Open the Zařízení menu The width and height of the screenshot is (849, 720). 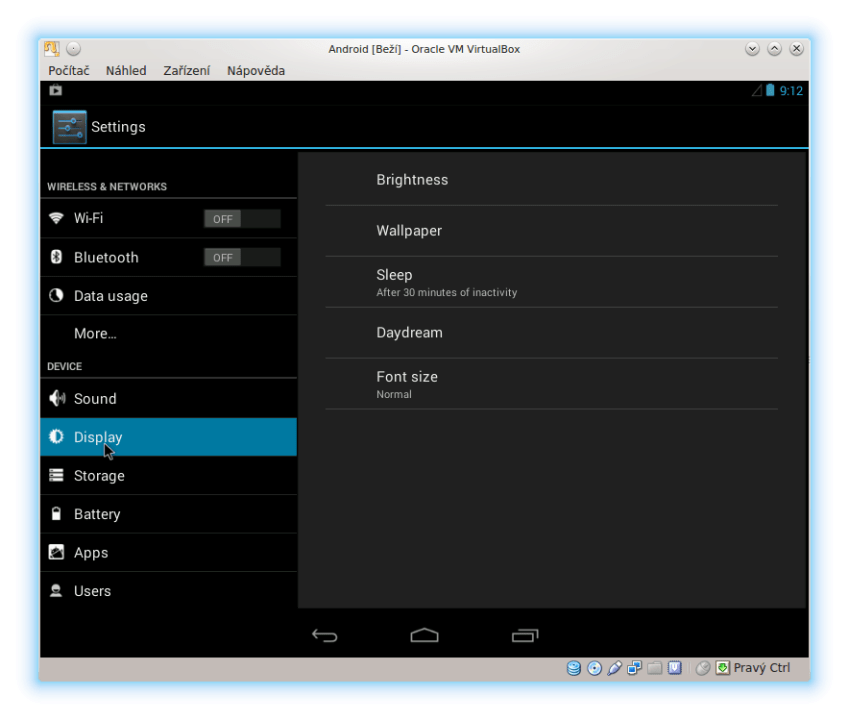click(x=187, y=70)
